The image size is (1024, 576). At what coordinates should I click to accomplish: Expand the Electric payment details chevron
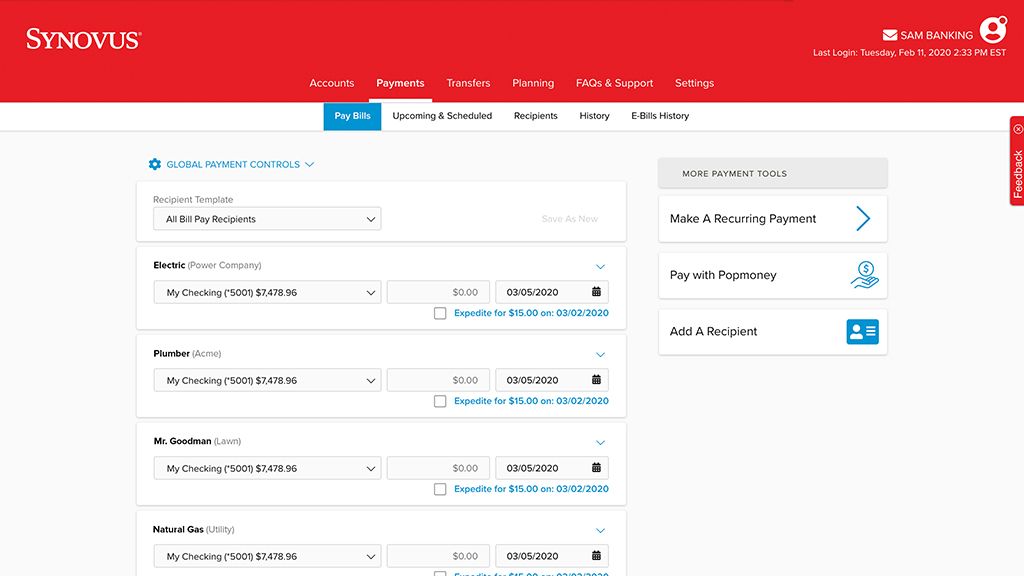tap(600, 267)
